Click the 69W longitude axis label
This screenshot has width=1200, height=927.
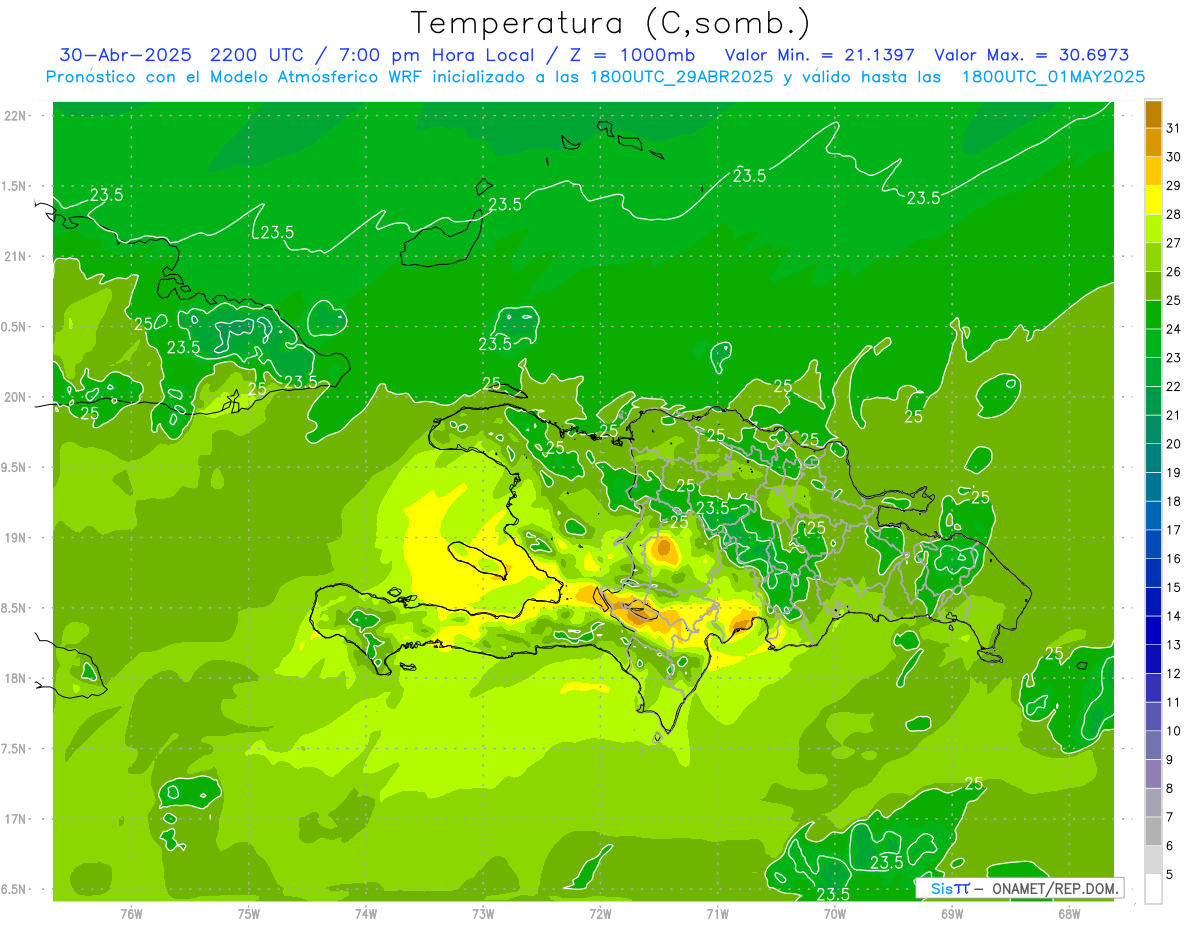click(952, 912)
